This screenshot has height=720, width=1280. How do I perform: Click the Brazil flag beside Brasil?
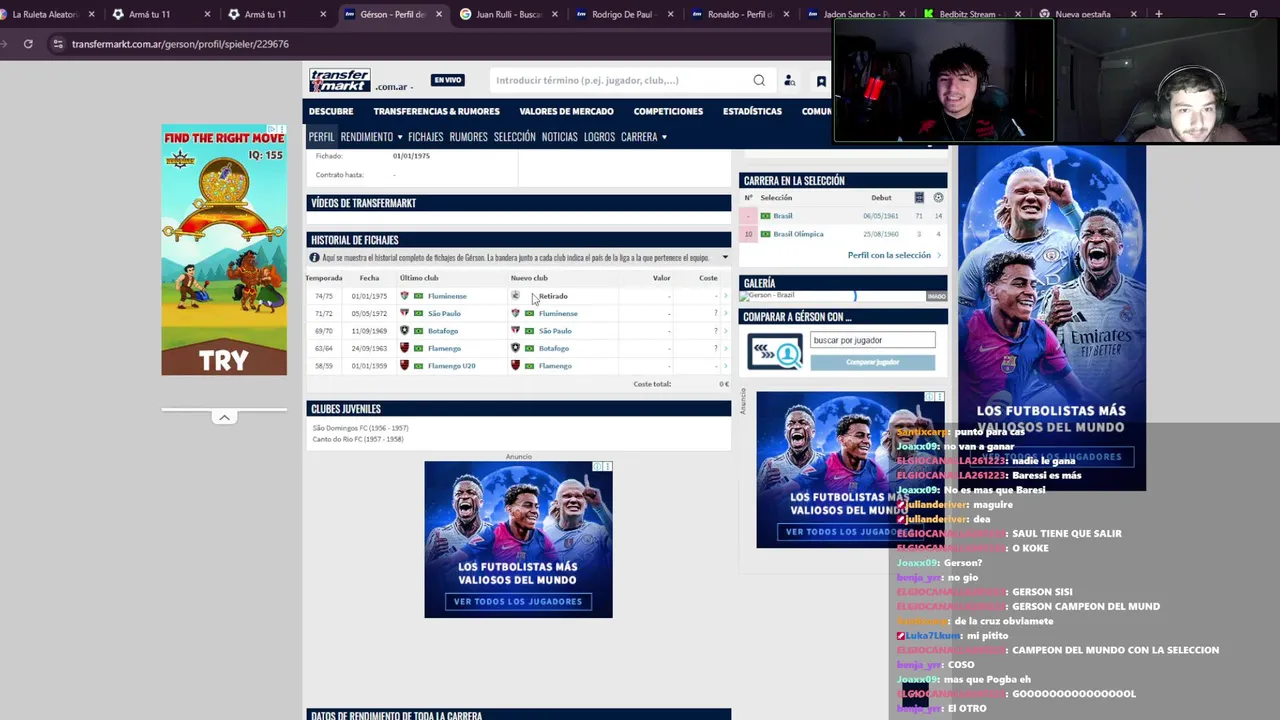765,216
